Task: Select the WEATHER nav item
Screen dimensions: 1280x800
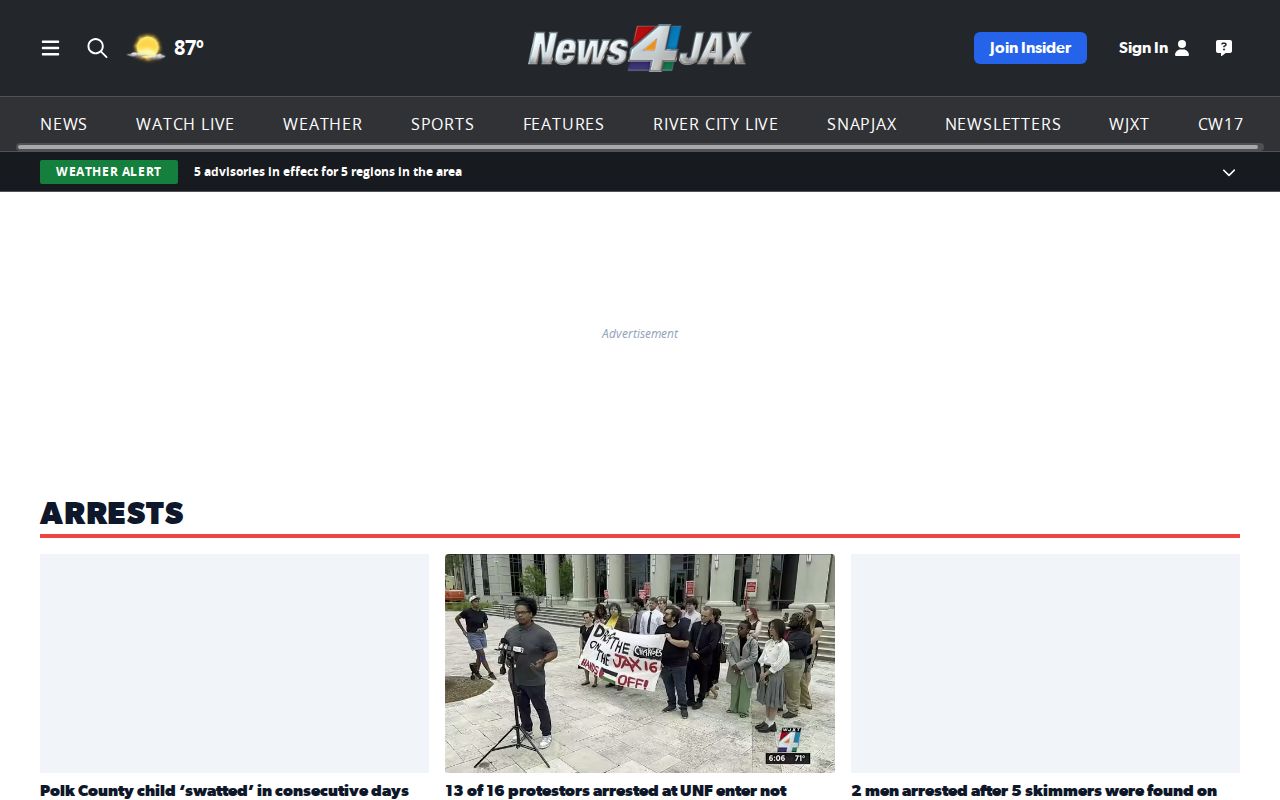Action: tap(322, 124)
